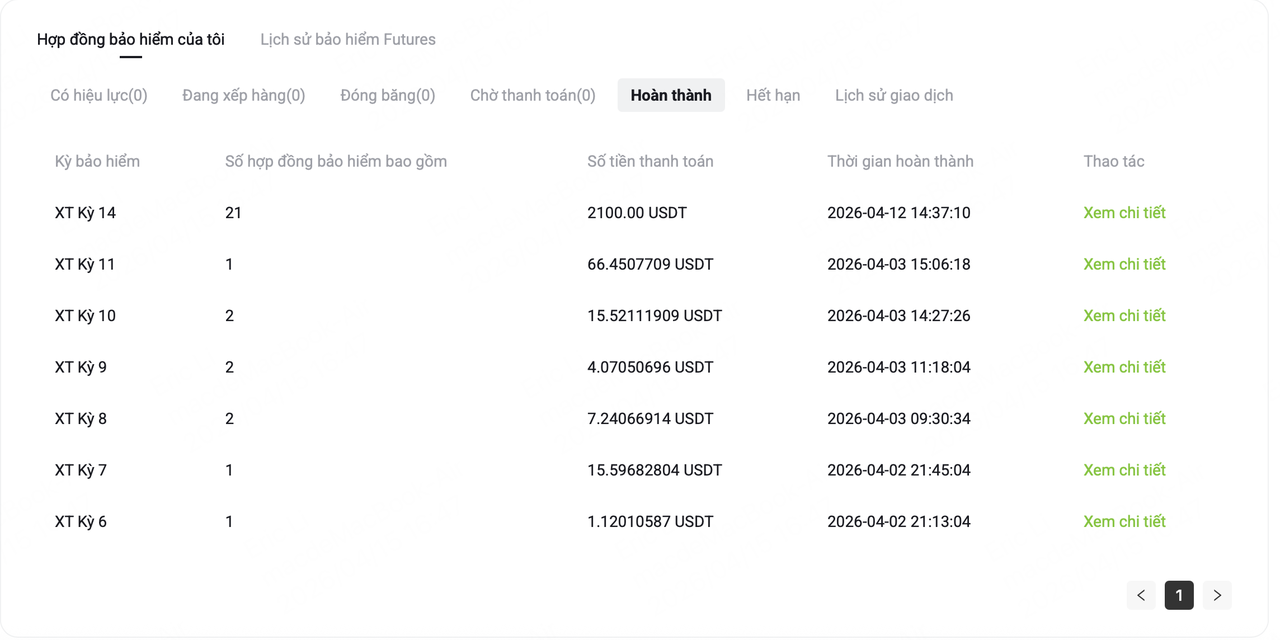Select the XT Kỳ 11 cell
This screenshot has height=640, width=1280.
pos(85,265)
